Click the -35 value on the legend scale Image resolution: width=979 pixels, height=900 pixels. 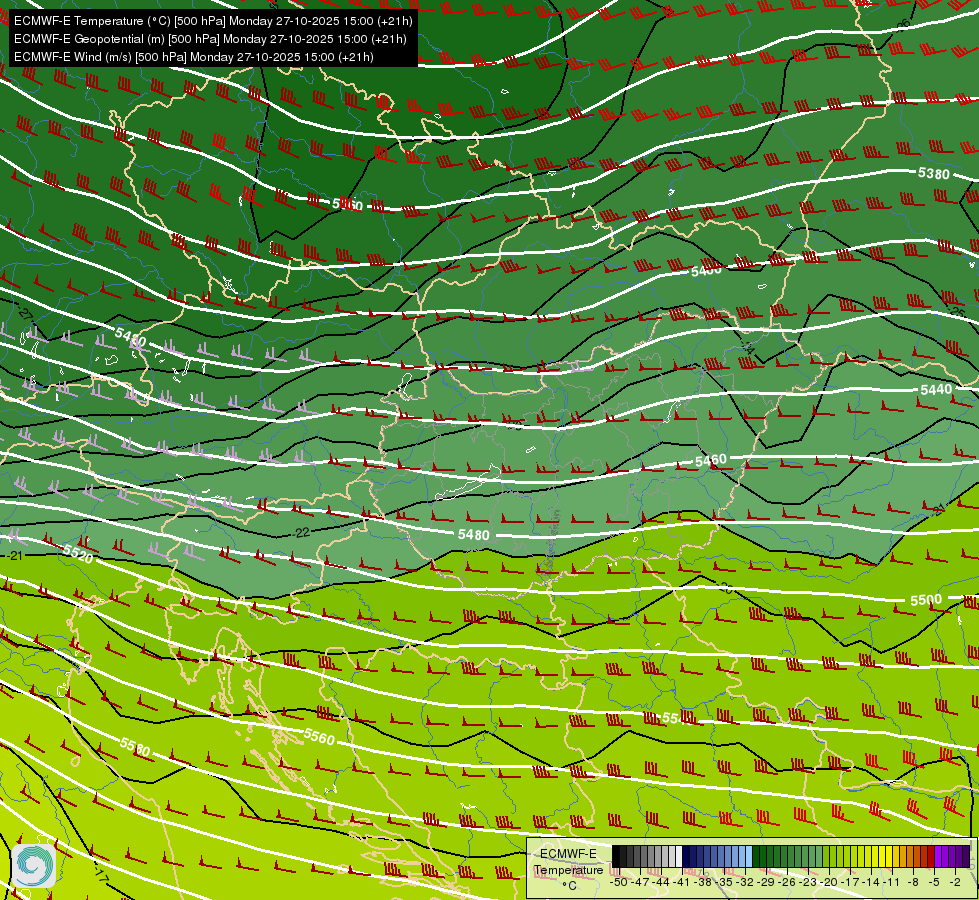(x=724, y=882)
